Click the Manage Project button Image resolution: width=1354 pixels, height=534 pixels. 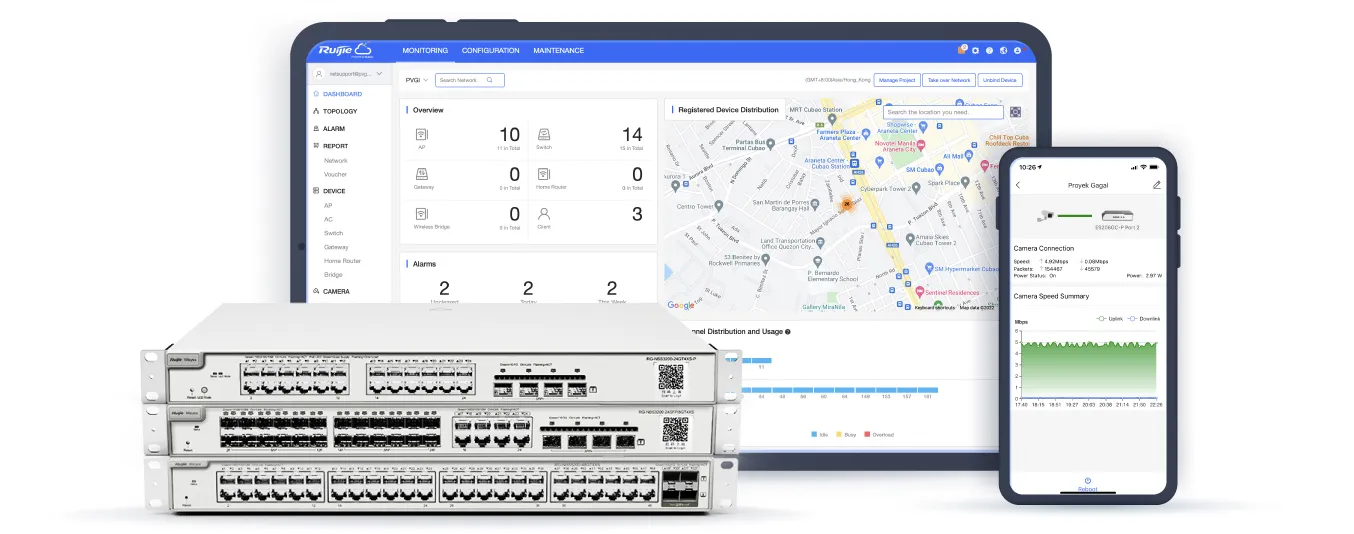tap(896, 80)
